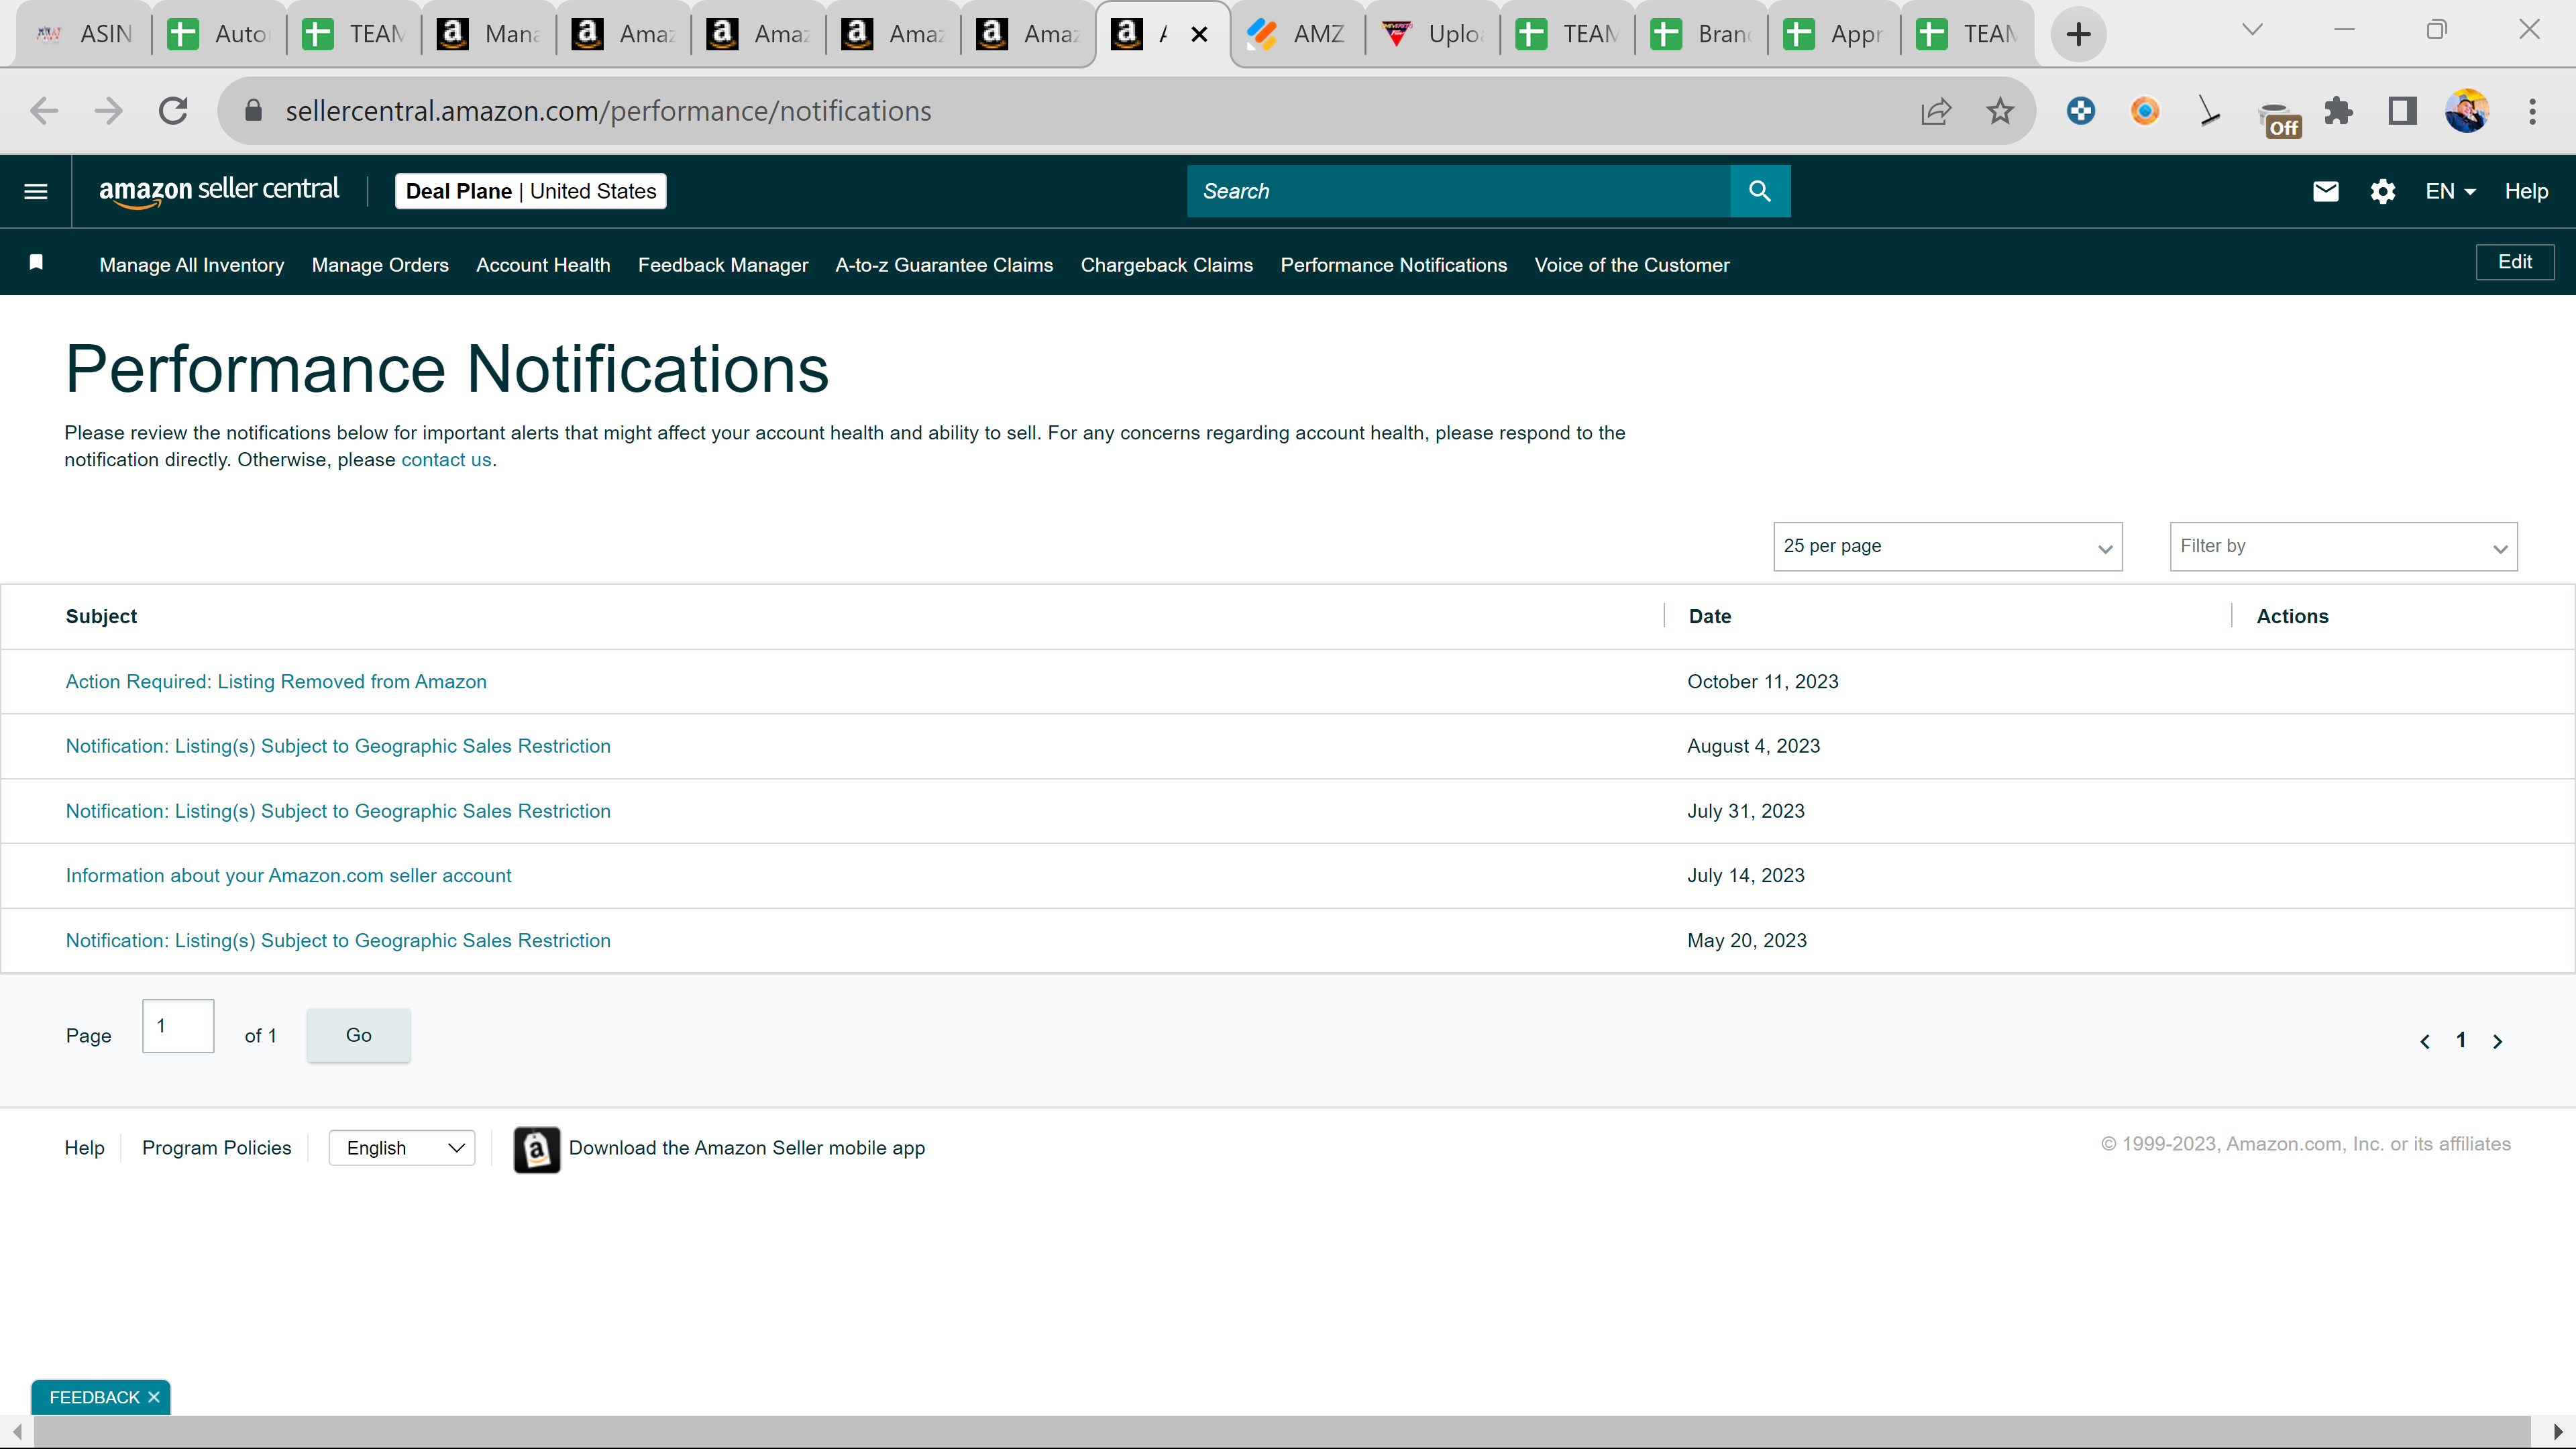Open May 20 Geographic Sales Restriction notification

(x=338, y=941)
